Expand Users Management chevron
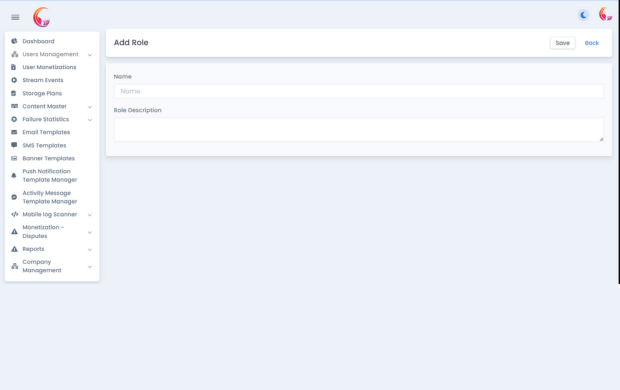Image resolution: width=620 pixels, height=390 pixels. [x=90, y=55]
